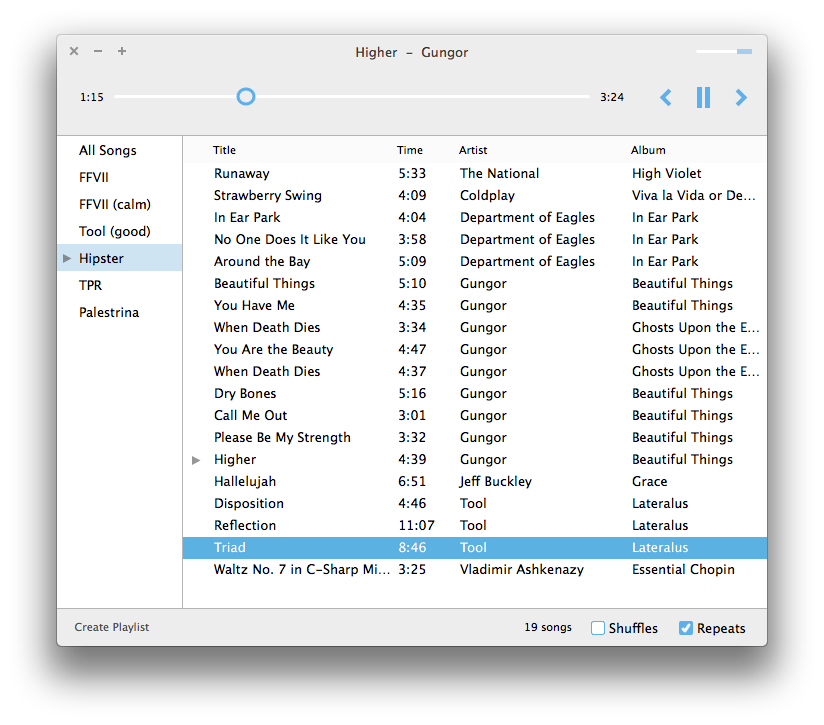Disable the Repeats checkbox
Screen dimensions: 824x725
pyautogui.click(x=685, y=628)
